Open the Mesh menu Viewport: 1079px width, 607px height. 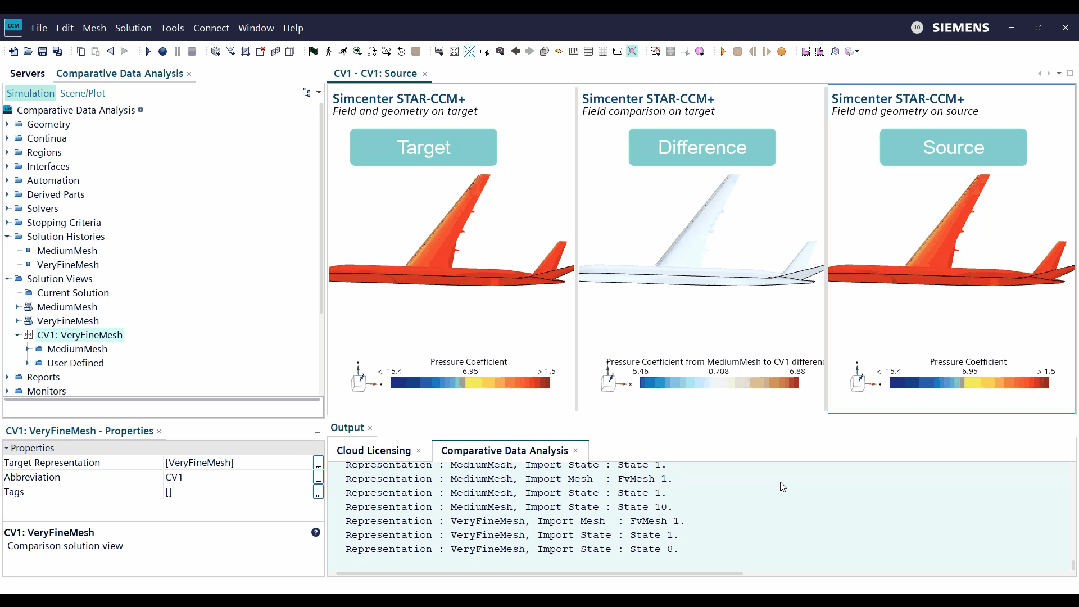(x=94, y=28)
